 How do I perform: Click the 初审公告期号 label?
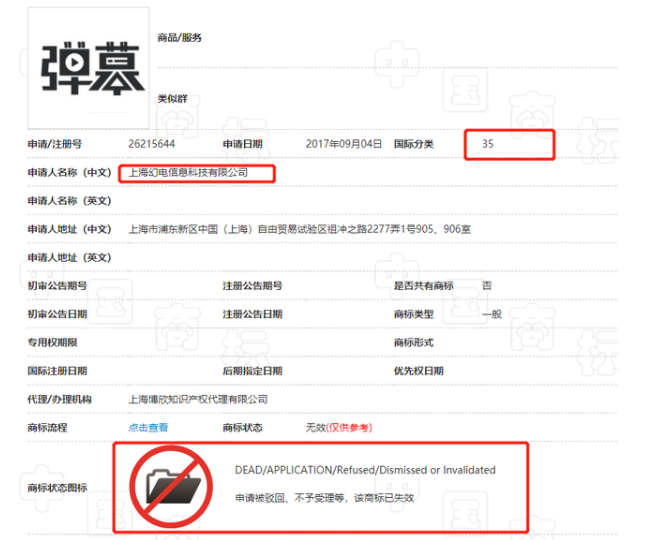(x=57, y=286)
